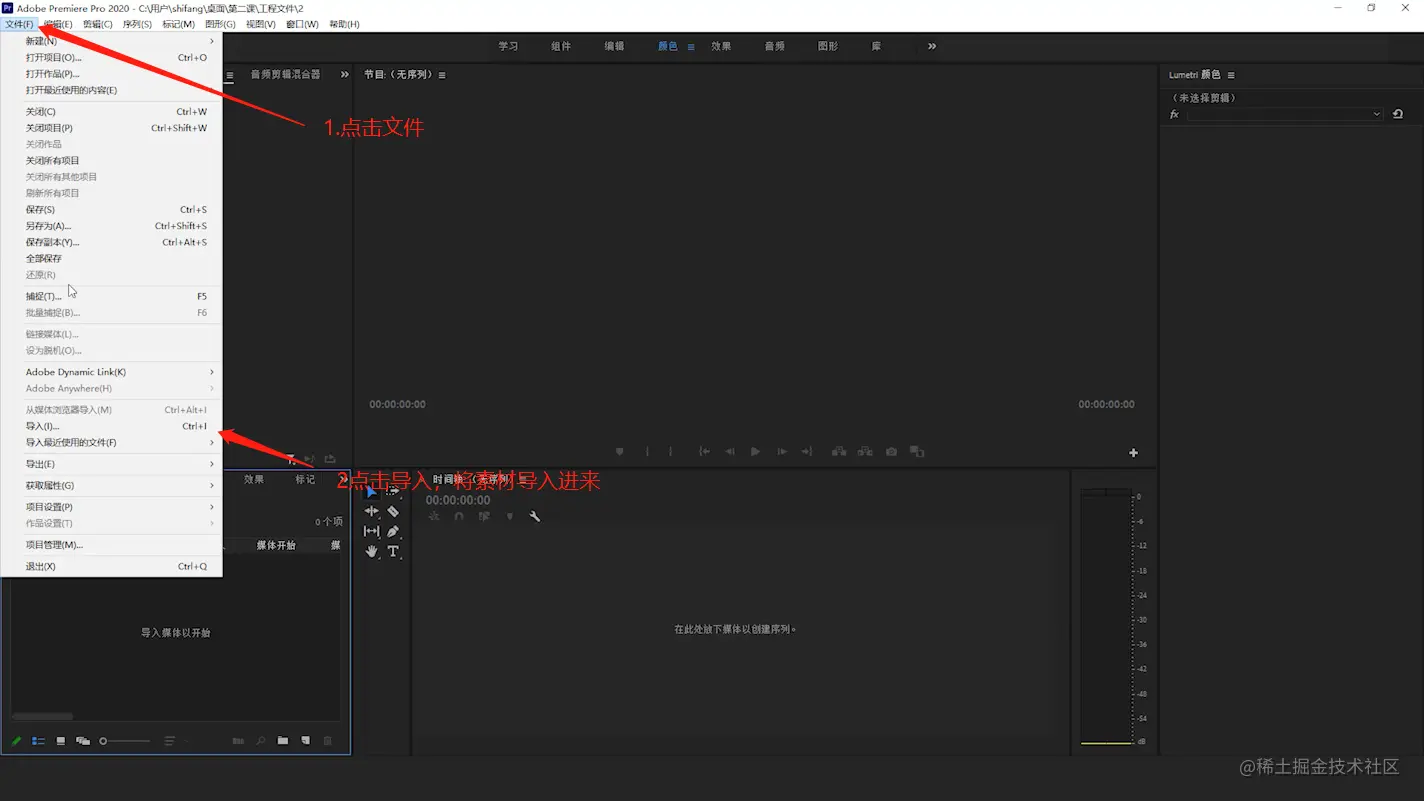Click Program monitor Add Marker button
Screen dimensions: 1424x801
tap(620, 452)
